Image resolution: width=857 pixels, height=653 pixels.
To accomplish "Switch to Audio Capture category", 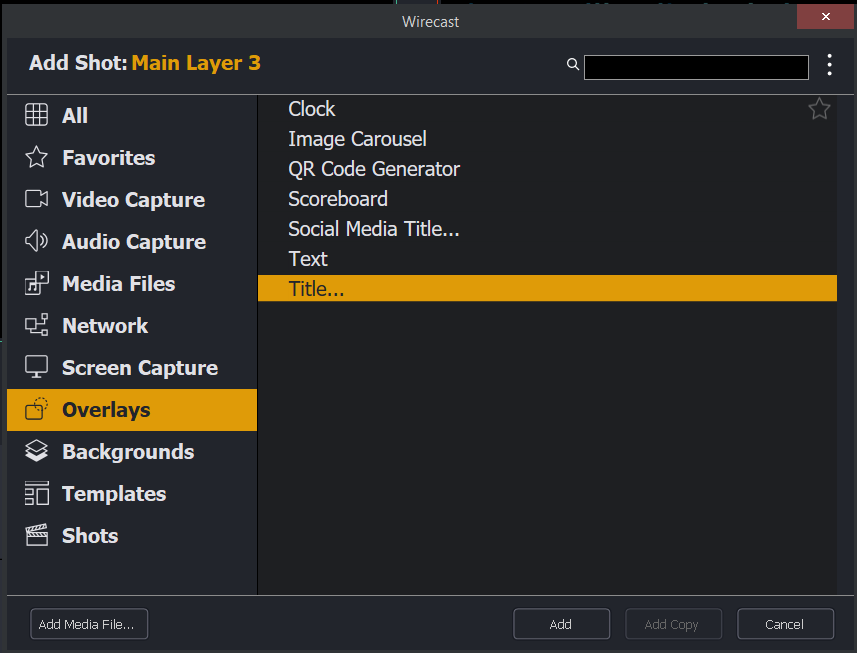I will coord(134,242).
